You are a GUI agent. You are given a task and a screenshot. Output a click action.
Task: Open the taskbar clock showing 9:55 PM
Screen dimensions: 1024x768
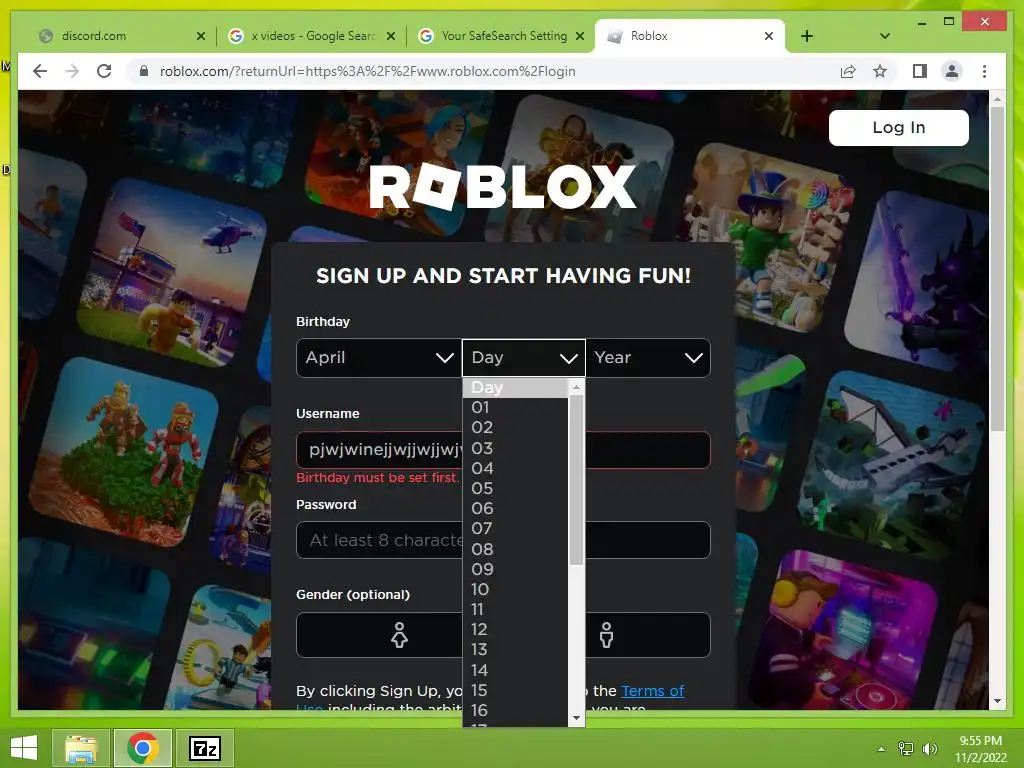980,748
